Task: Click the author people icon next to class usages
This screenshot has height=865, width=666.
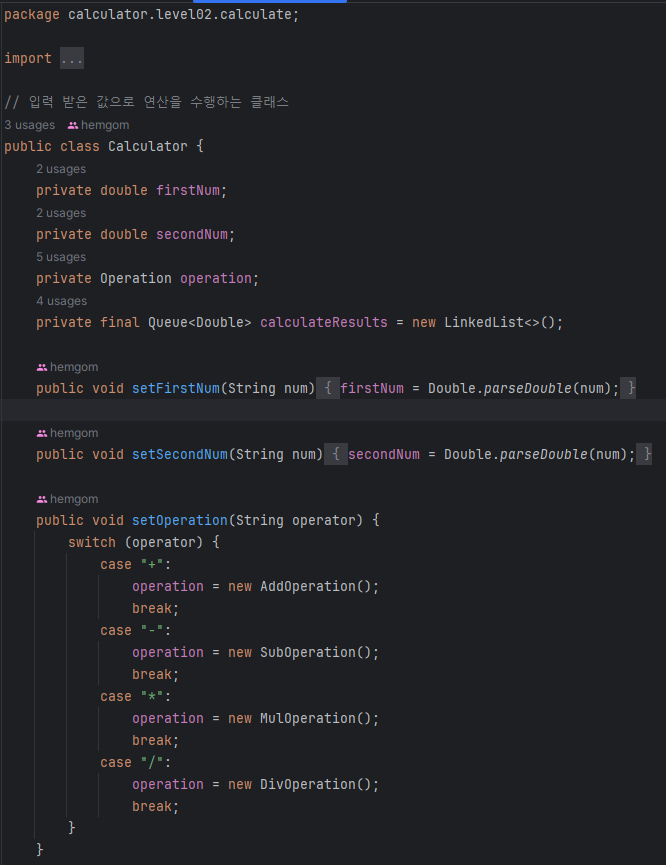Action: 73,126
